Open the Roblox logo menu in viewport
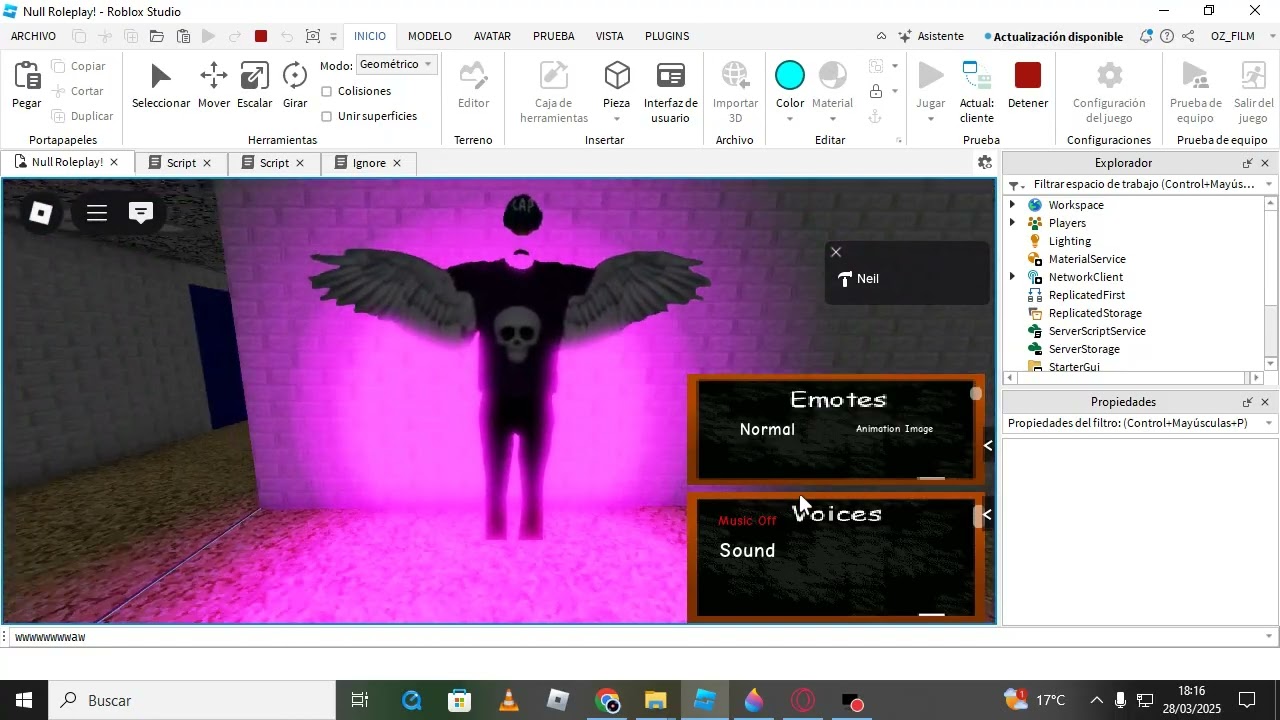This screenshot has height=720, width=1280. (41, 213)
